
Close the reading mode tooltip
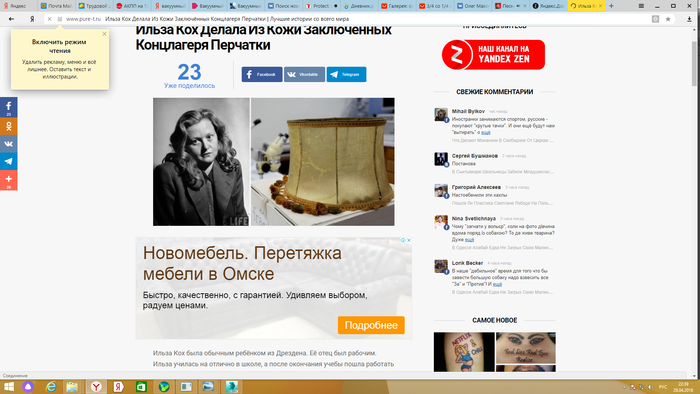point(104,34)
